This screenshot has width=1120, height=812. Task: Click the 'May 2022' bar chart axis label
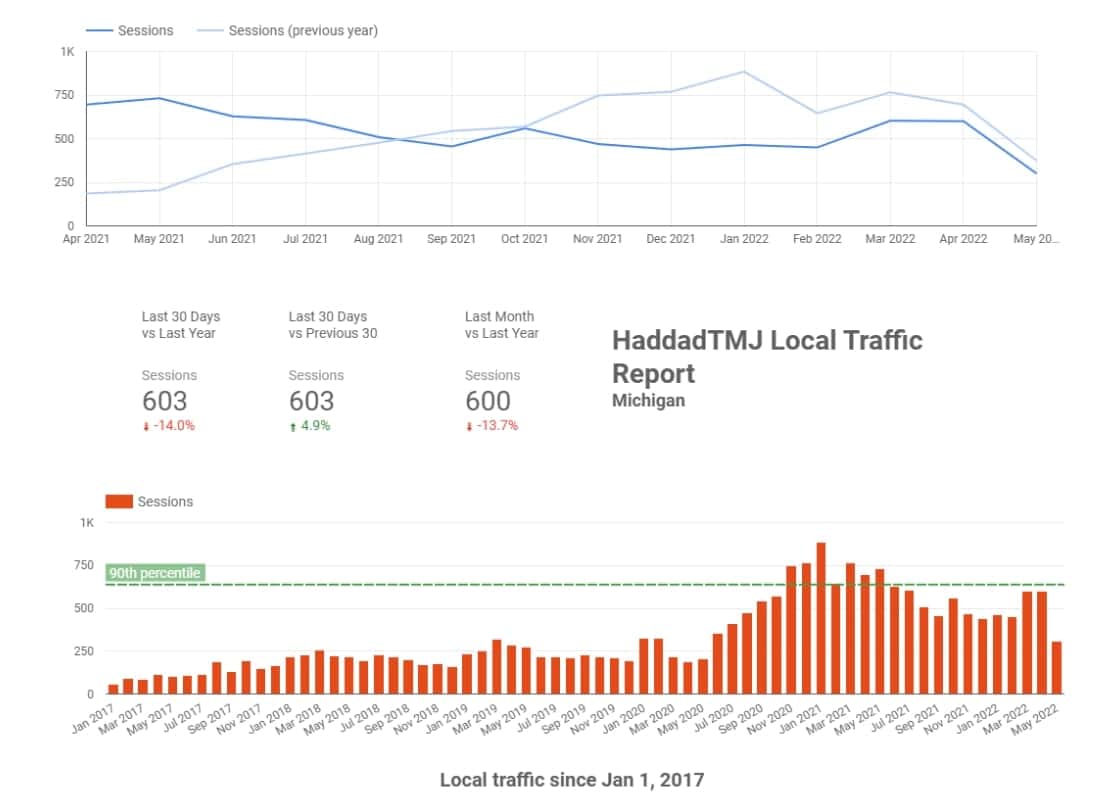click(1036, 718)
